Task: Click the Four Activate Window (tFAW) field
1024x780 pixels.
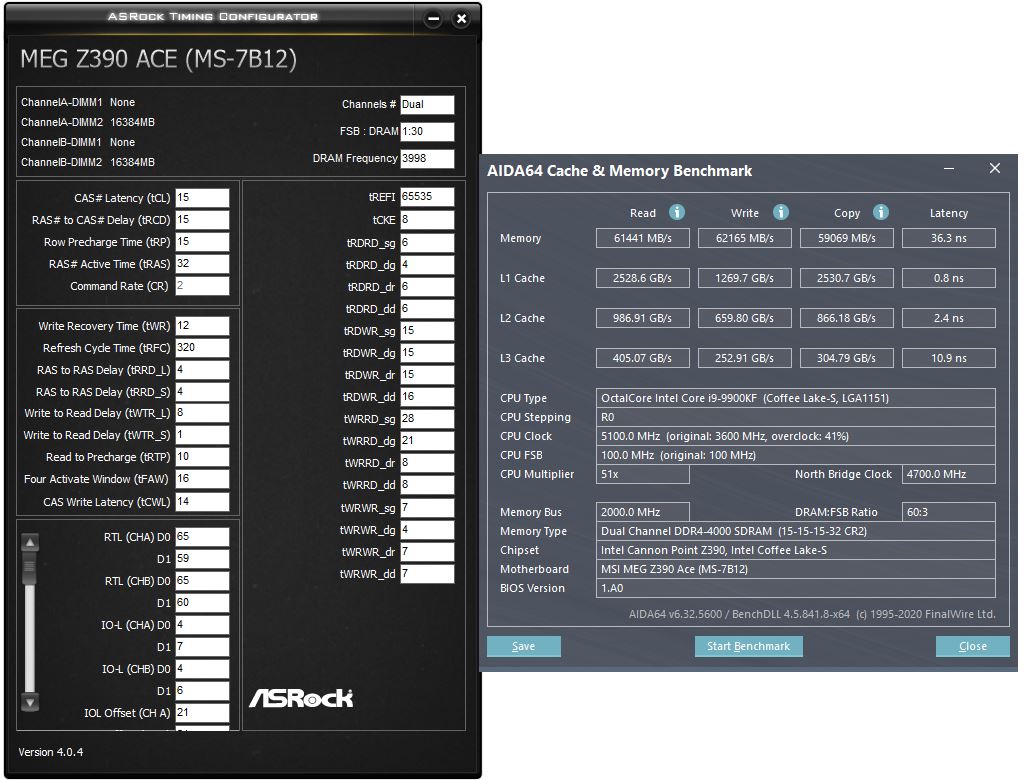Action: point(202,479)
